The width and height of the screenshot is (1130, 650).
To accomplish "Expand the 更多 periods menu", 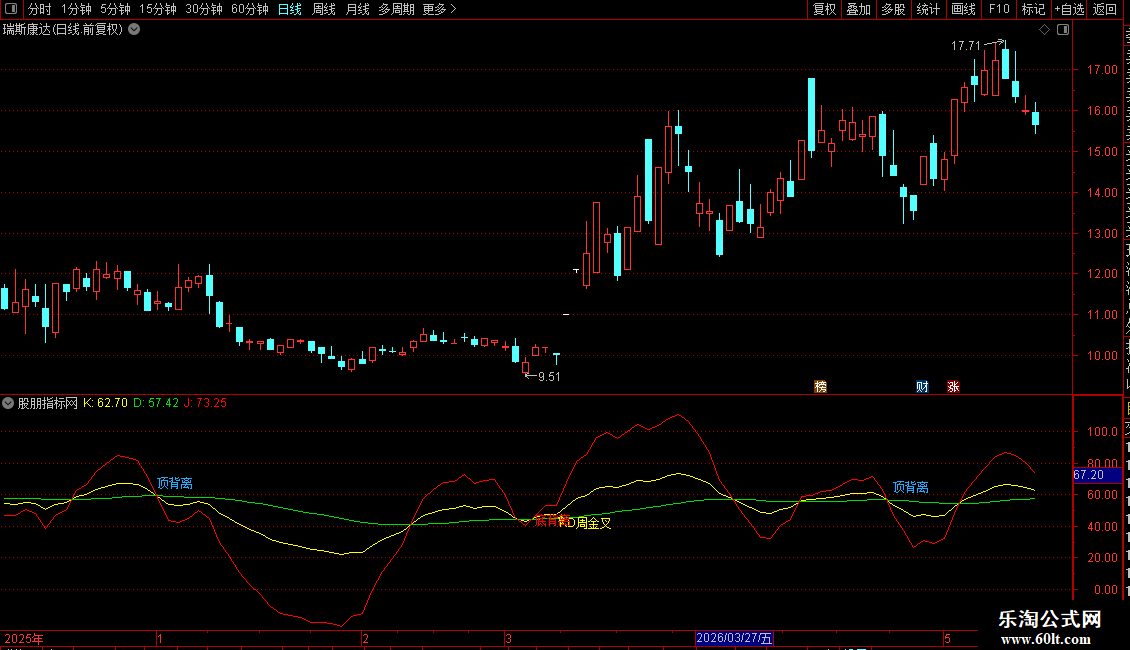I will pos(439,9).
